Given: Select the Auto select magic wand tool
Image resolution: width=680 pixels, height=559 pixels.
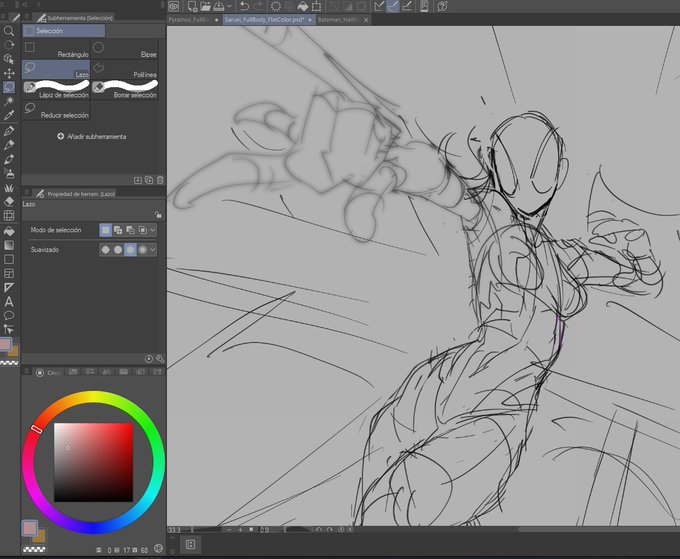Looking at the screenshot, I should (9, 101).
